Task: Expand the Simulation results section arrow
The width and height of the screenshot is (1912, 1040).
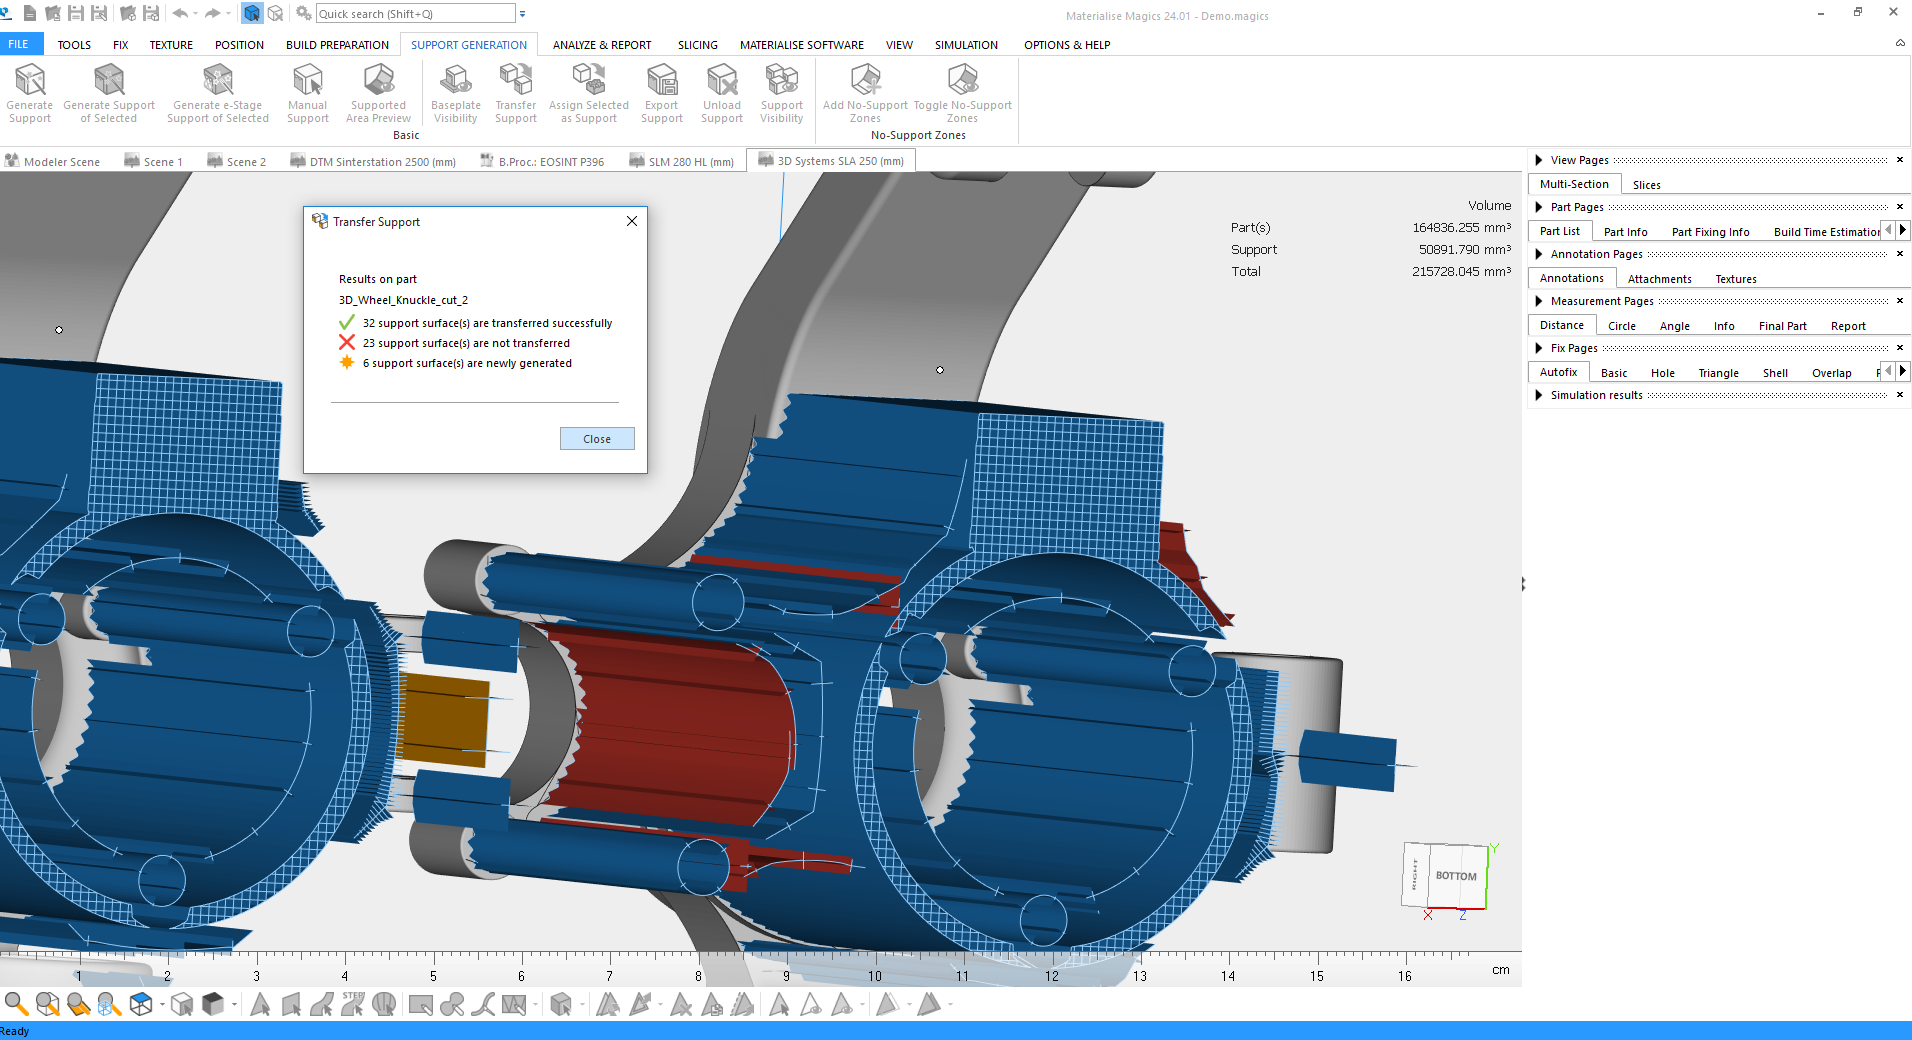Action: tap(1539, 395)
